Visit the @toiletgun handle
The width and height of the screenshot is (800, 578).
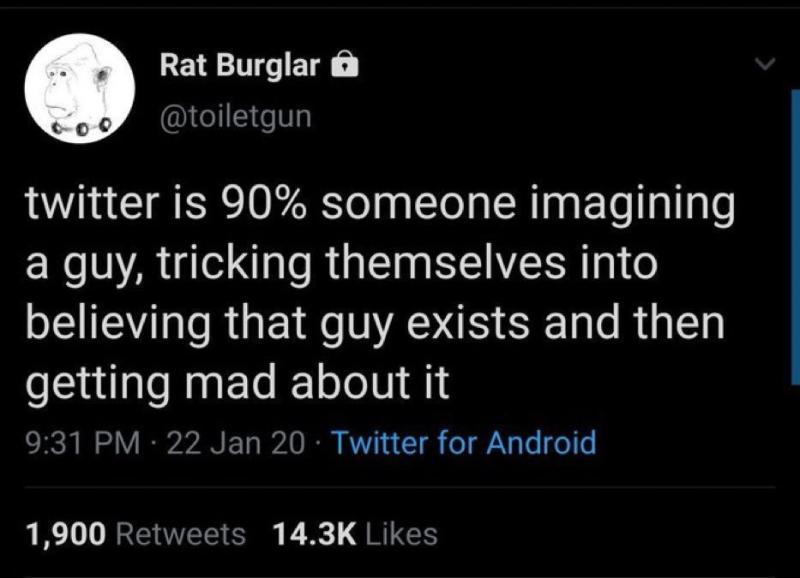click(x=236, y=117)
